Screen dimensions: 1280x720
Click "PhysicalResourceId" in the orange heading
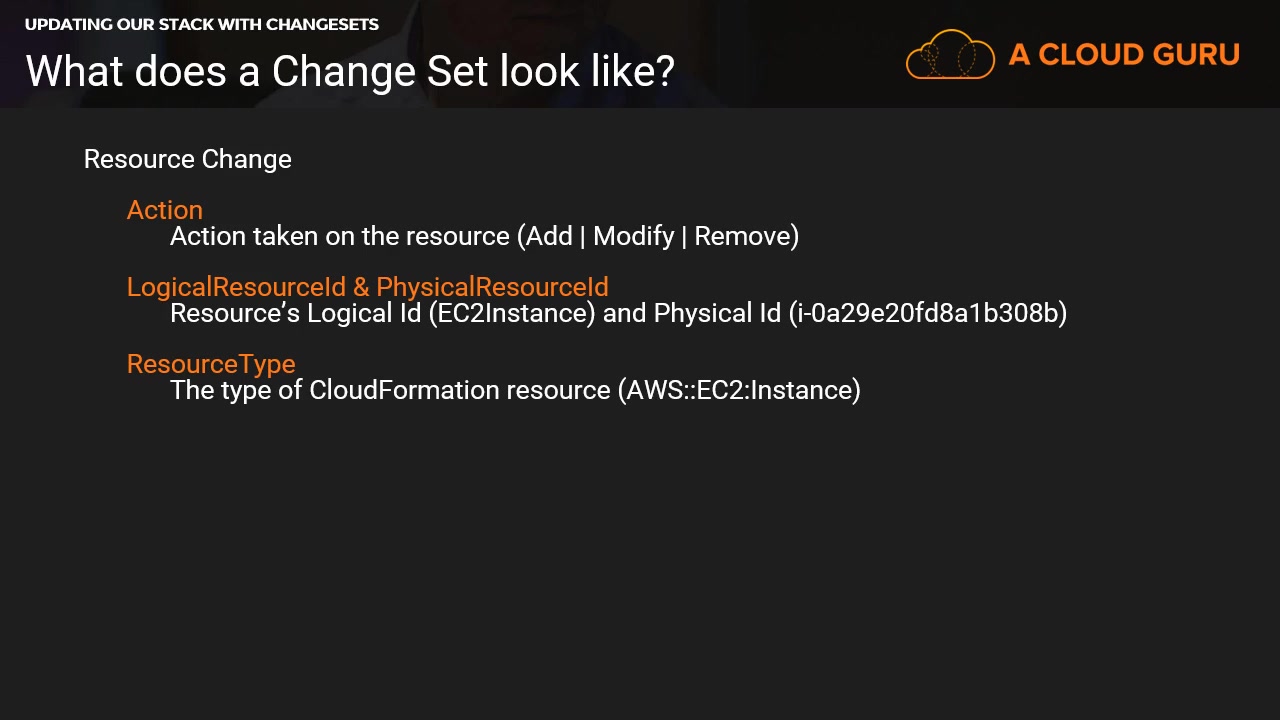[492, 287]
